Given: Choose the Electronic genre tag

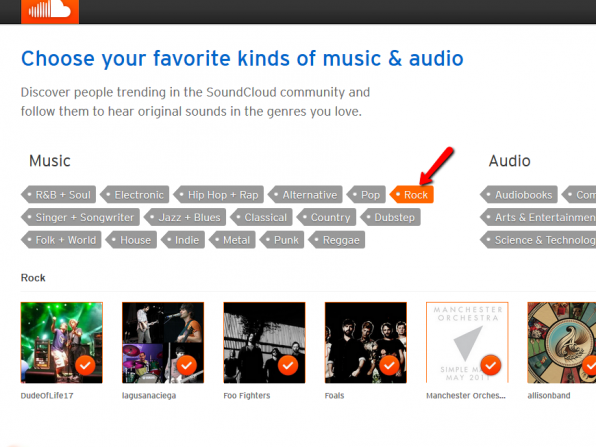Looking at the screenshot, I should pyautogui.click(x=135, y=195).
